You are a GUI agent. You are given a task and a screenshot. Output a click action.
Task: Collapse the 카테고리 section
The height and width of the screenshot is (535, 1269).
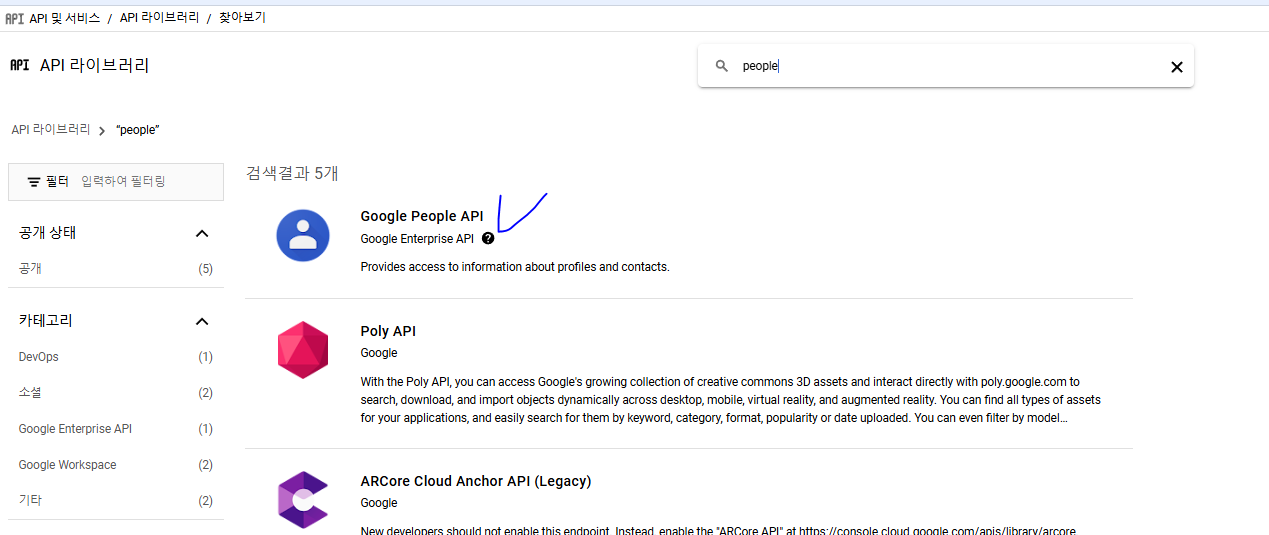[x=202, y=321]
